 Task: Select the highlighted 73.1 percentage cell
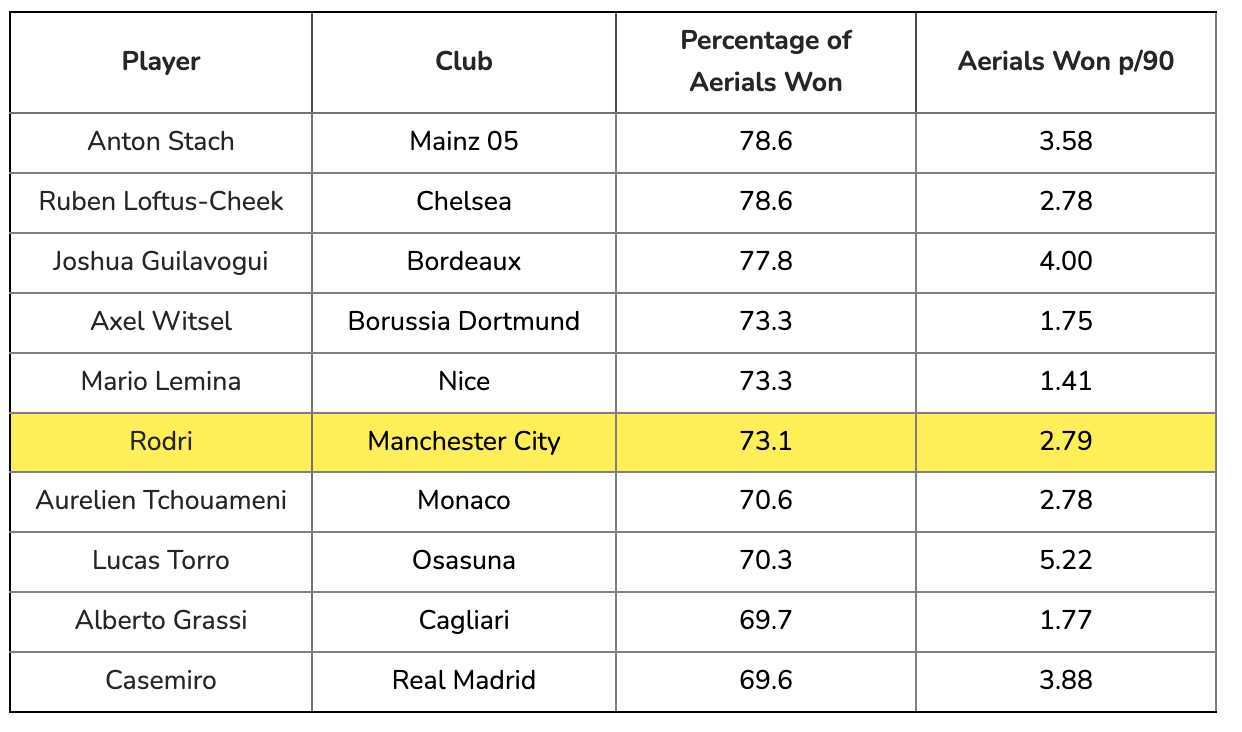[x=766, y=442]
